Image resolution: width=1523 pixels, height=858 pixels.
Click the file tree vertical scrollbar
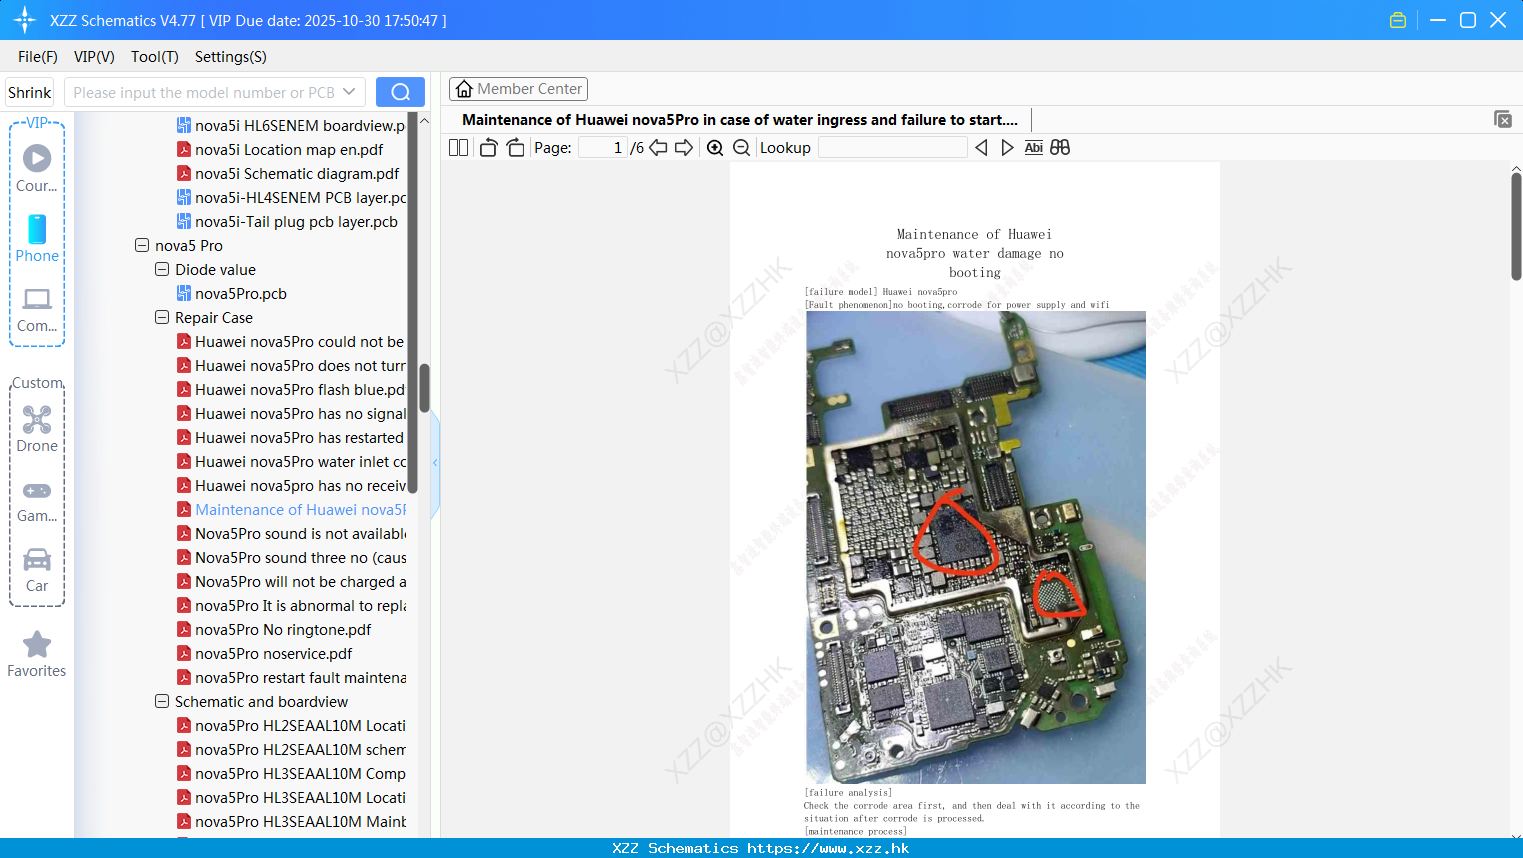[x=424, y=389]
